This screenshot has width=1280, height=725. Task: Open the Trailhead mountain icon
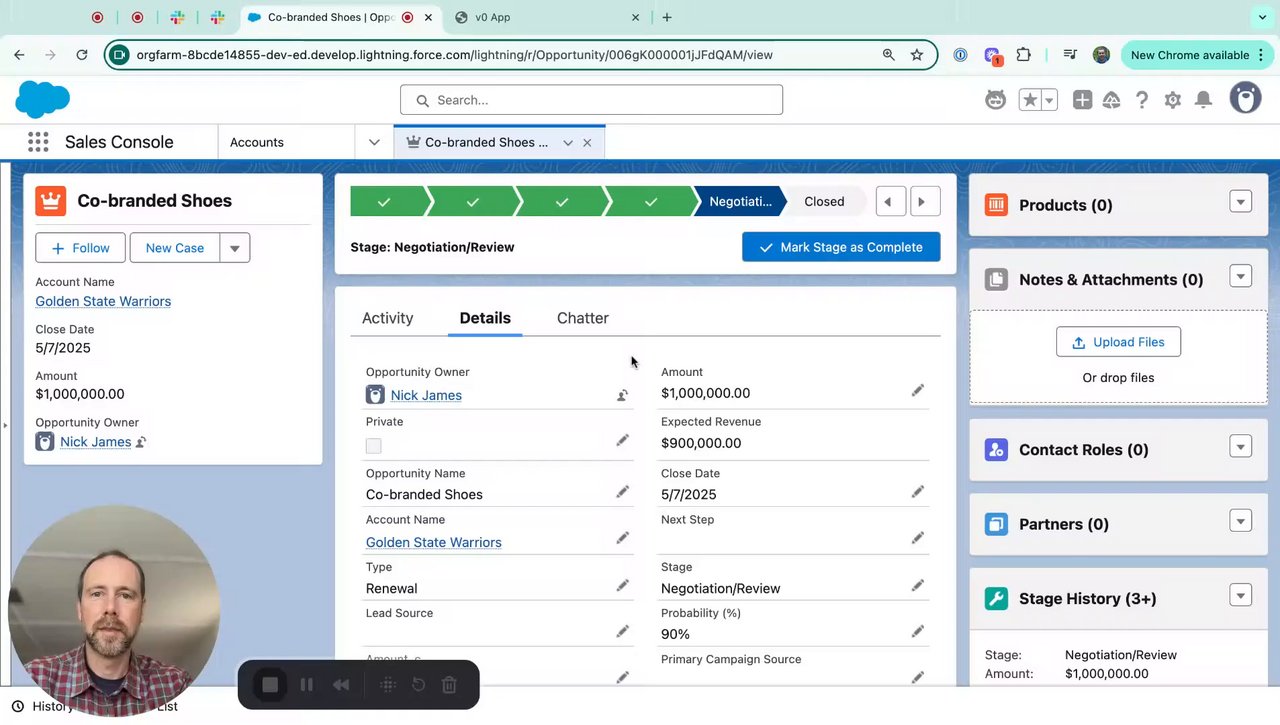click(x=1112, y=100)
